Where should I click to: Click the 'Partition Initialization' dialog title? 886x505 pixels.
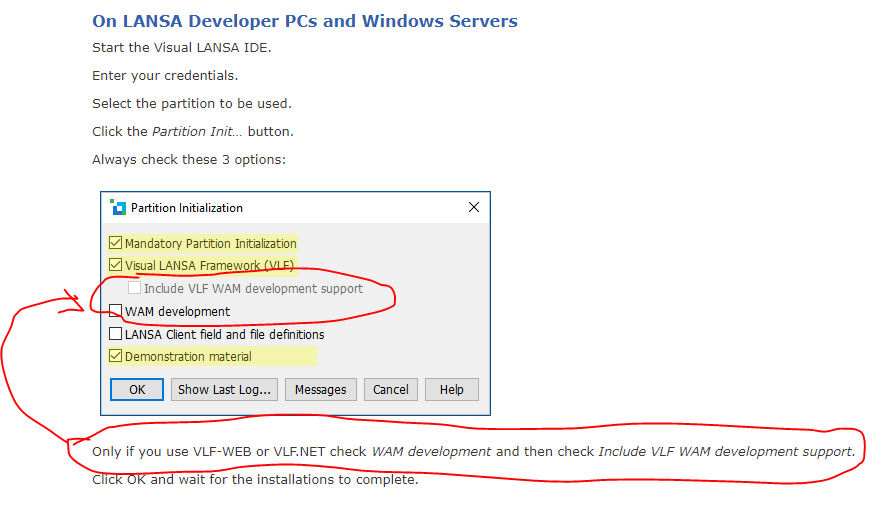click(x=187, y=208)
